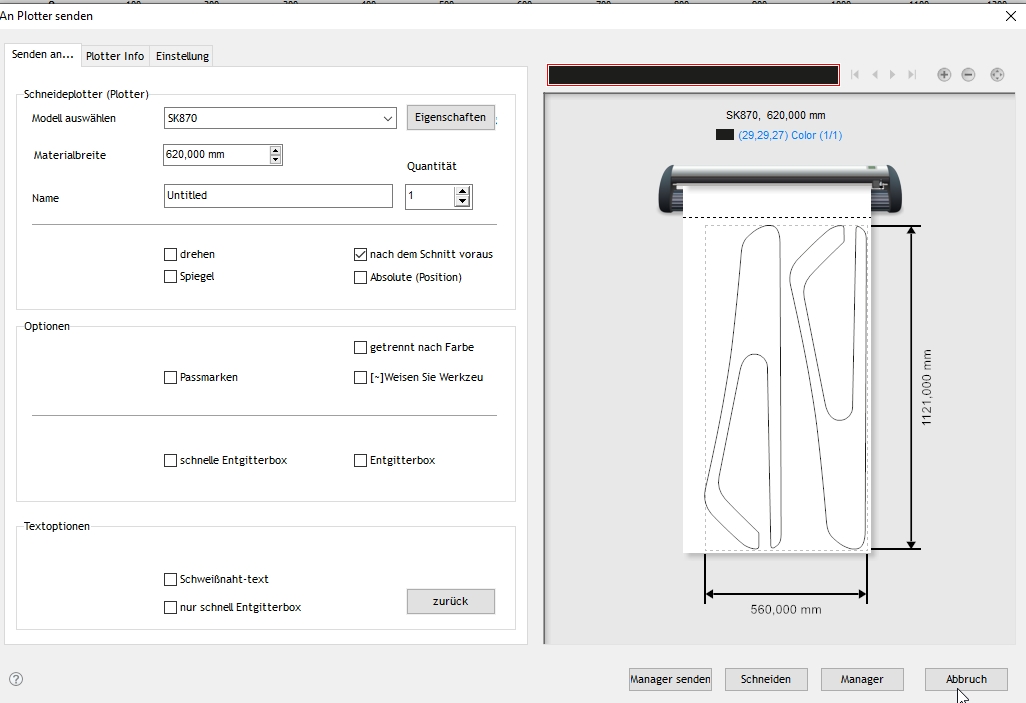1026x703 pixels.
Task: Decrease Quantität with the down arrow
Action: click(x=461, y=201)
